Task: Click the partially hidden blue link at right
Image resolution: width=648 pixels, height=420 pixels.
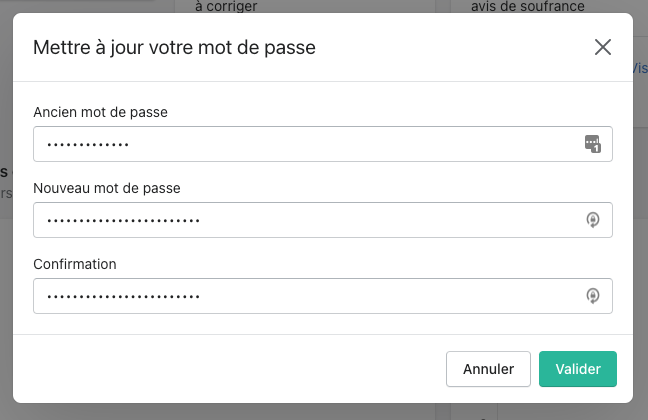Action: click(x=640, y=69)
